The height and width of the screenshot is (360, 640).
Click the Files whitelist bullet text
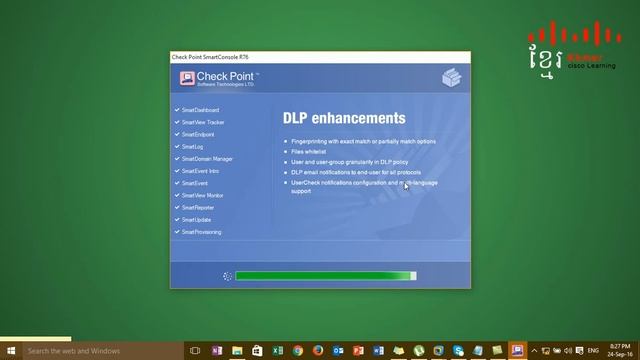[x=309, y=152]
